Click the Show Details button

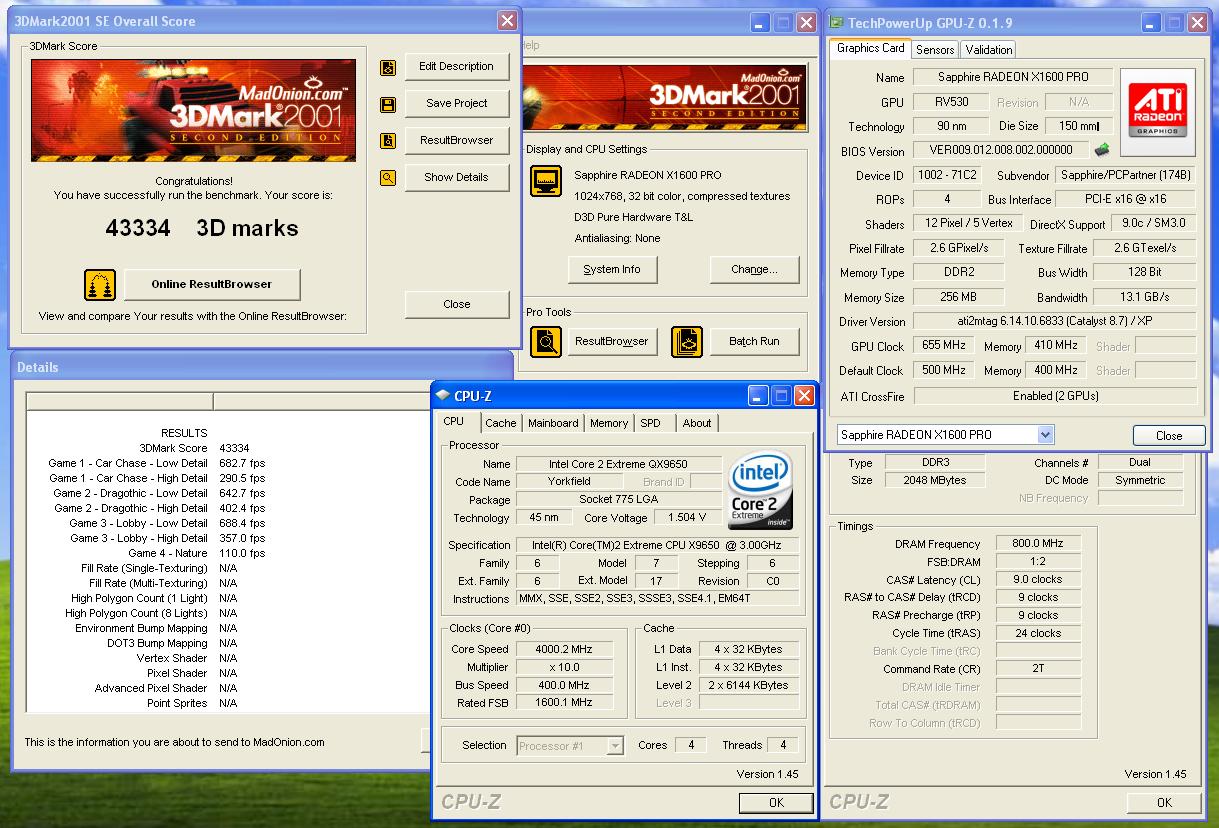click(457, 178)
